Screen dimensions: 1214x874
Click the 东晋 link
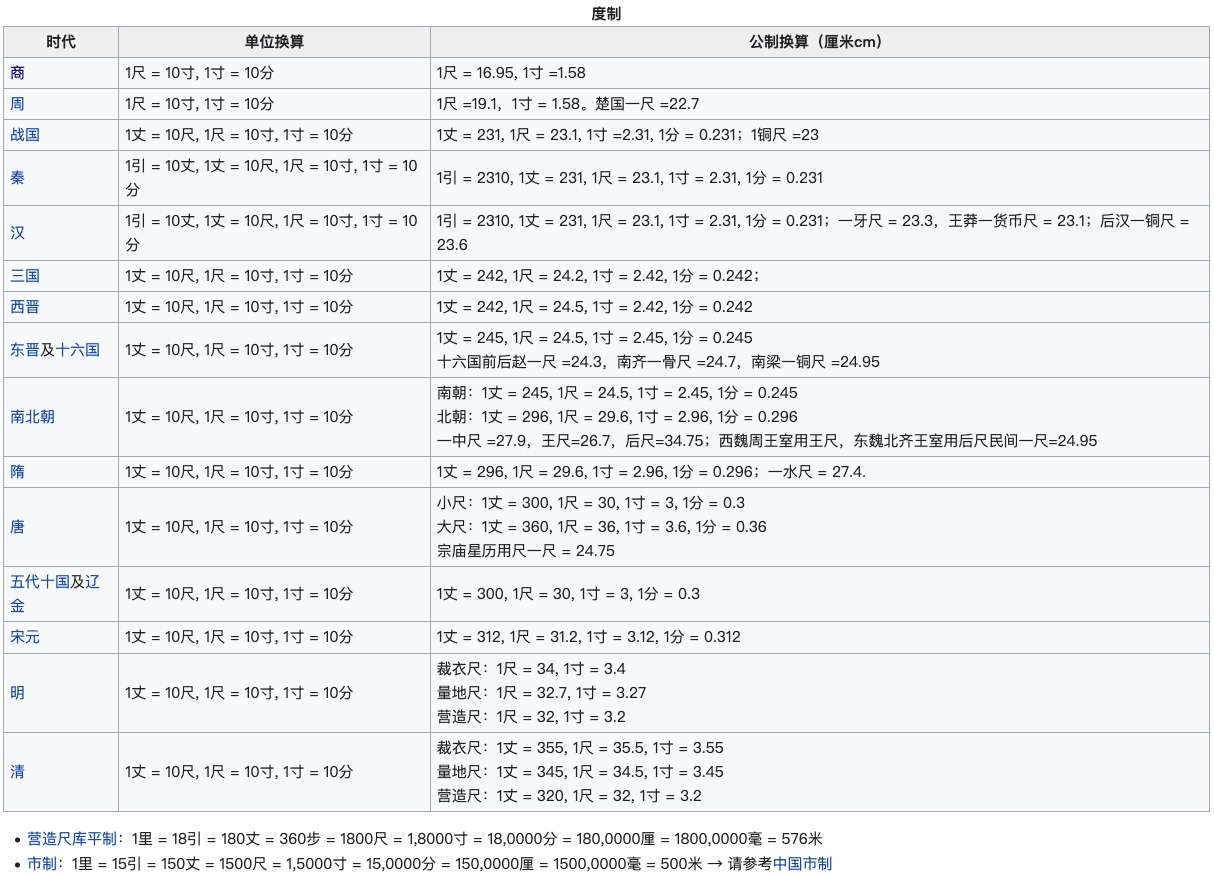[25, 350]
